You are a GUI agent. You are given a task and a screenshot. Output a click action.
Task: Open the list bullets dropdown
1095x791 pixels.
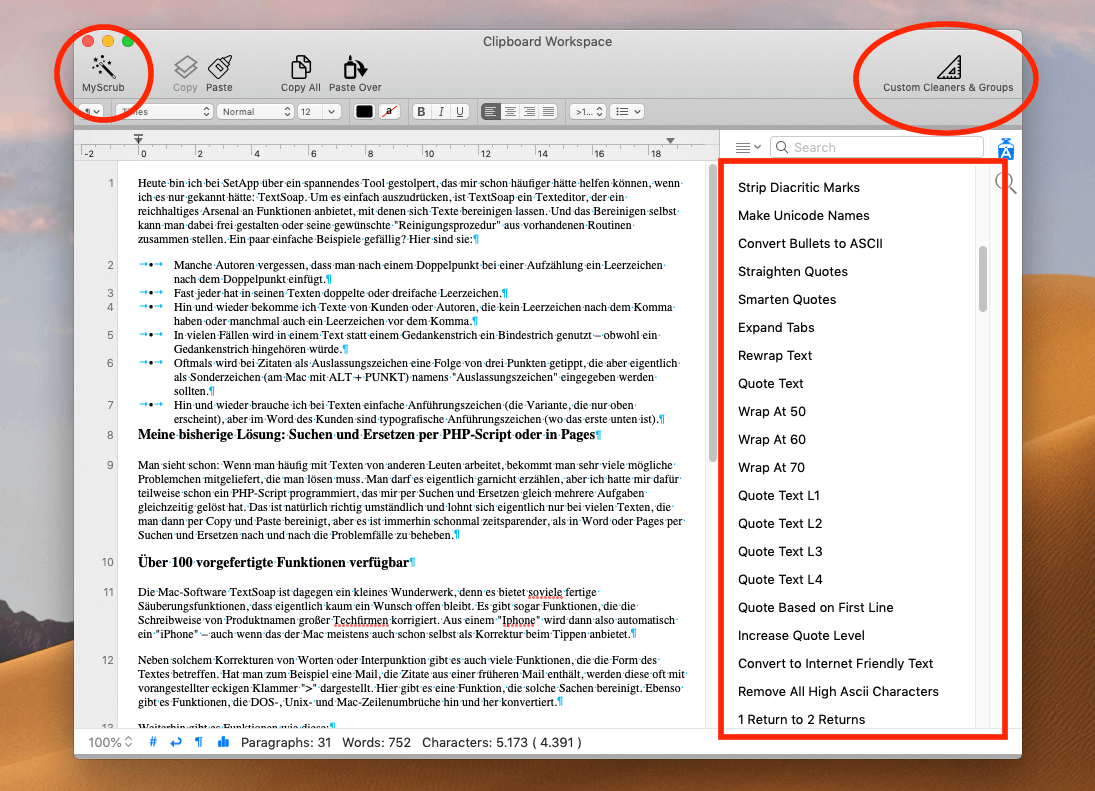coord(626,112)
